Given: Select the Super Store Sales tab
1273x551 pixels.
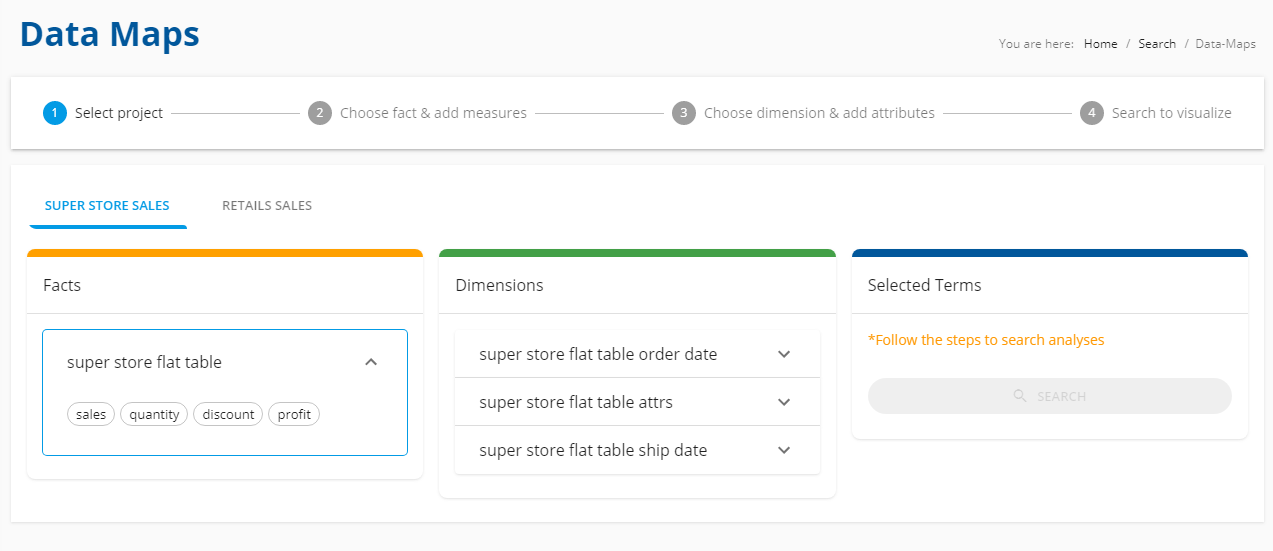Looking at the screenshot, I should [107, 206].
